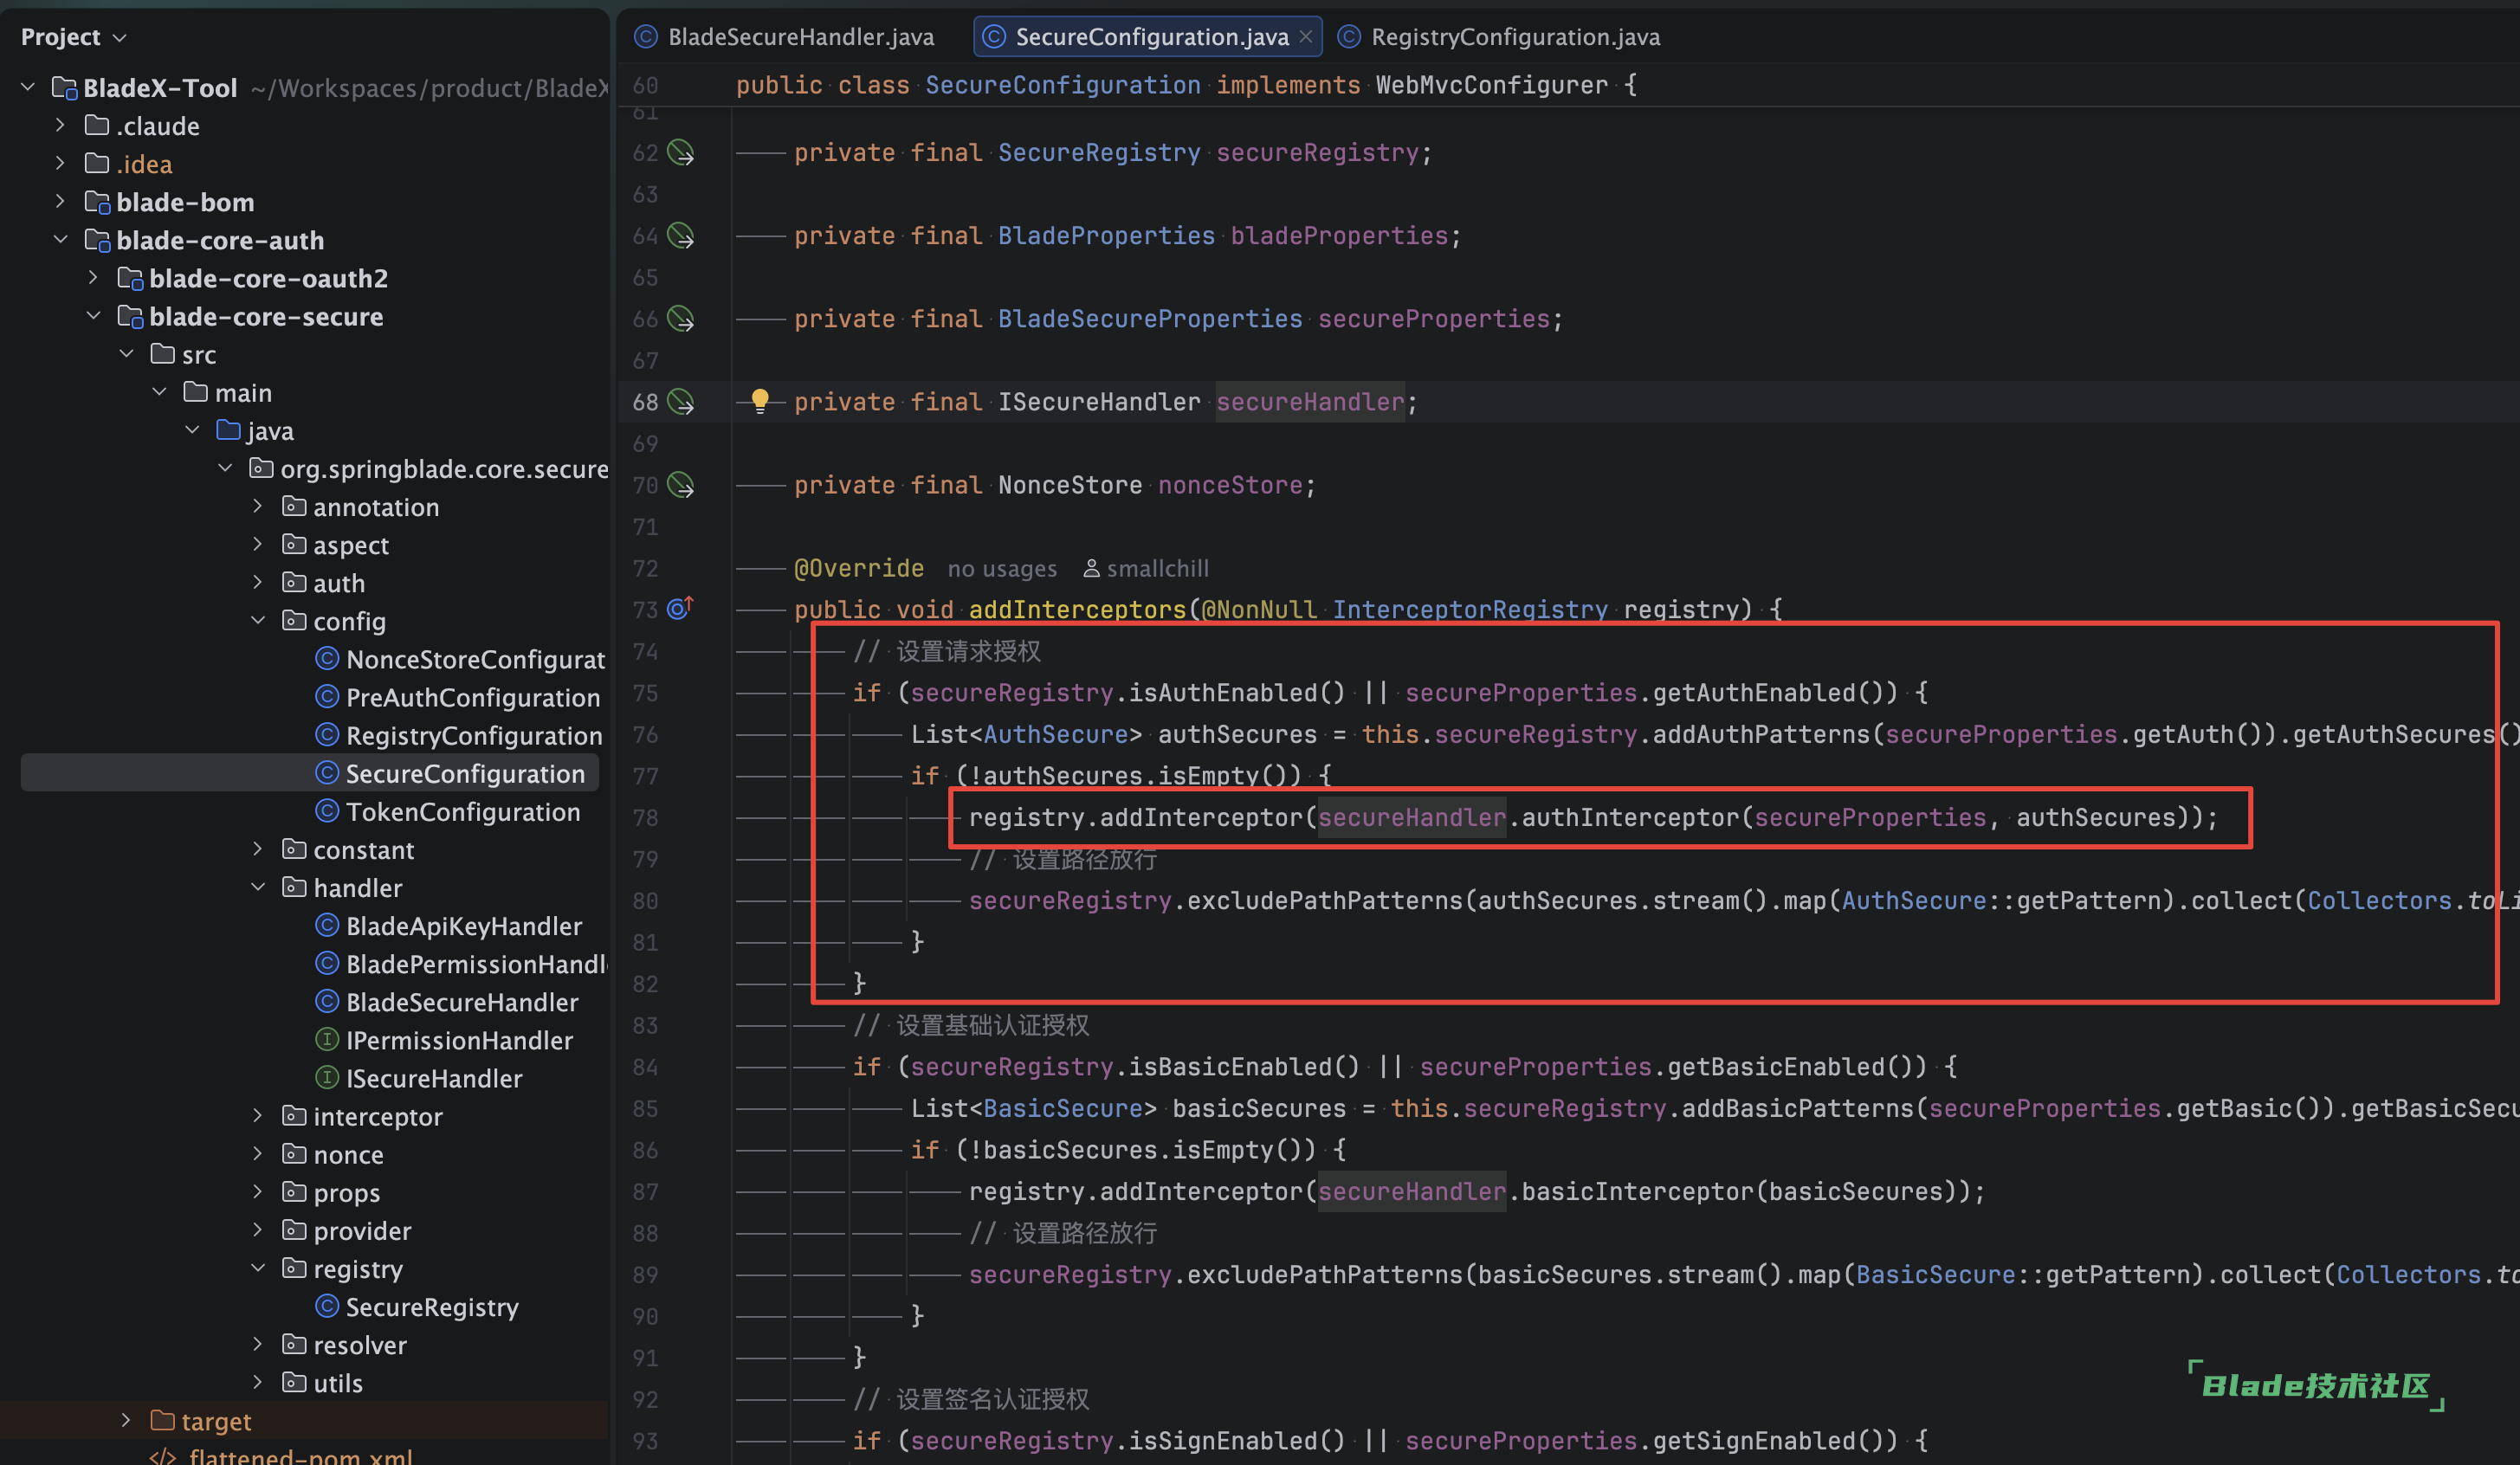2520x1465 pixels.
Task: Click the lightbulb quick-fix icon on line 68
Action: click(x=760, y=401)
